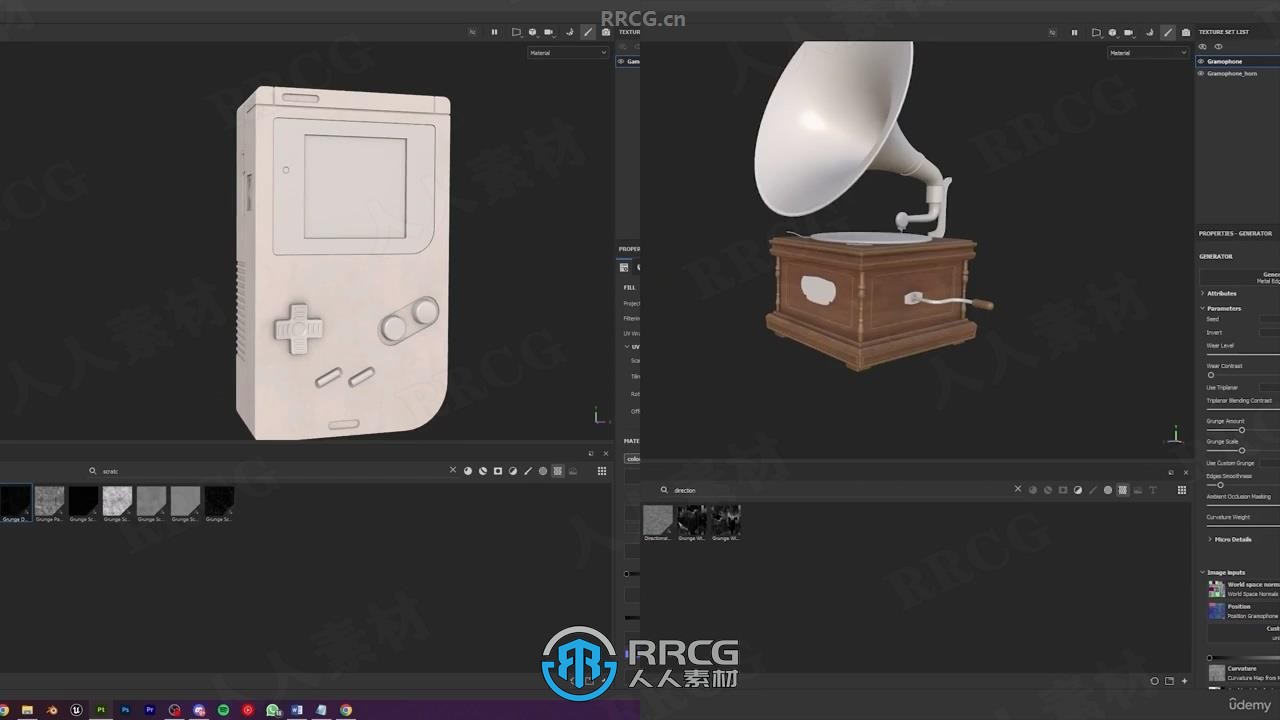Screen dimensions: 1280x720
Task: Select the Grunge D... thumbnail in Game Boy shelf
Action: [15, 504]
